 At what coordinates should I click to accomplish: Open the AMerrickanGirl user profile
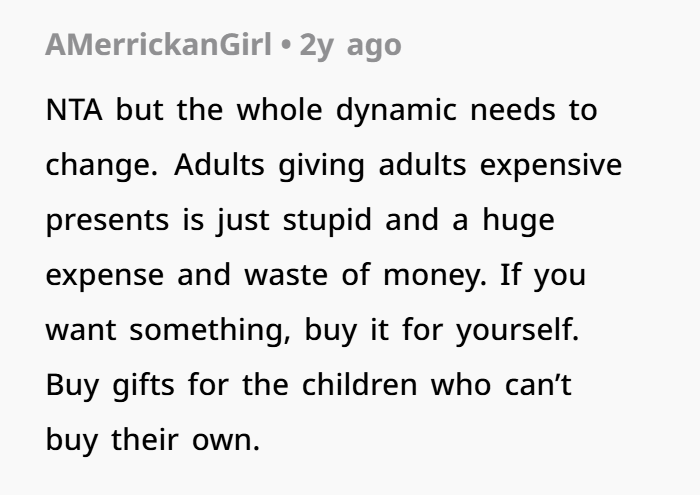(x=157, y=45)
